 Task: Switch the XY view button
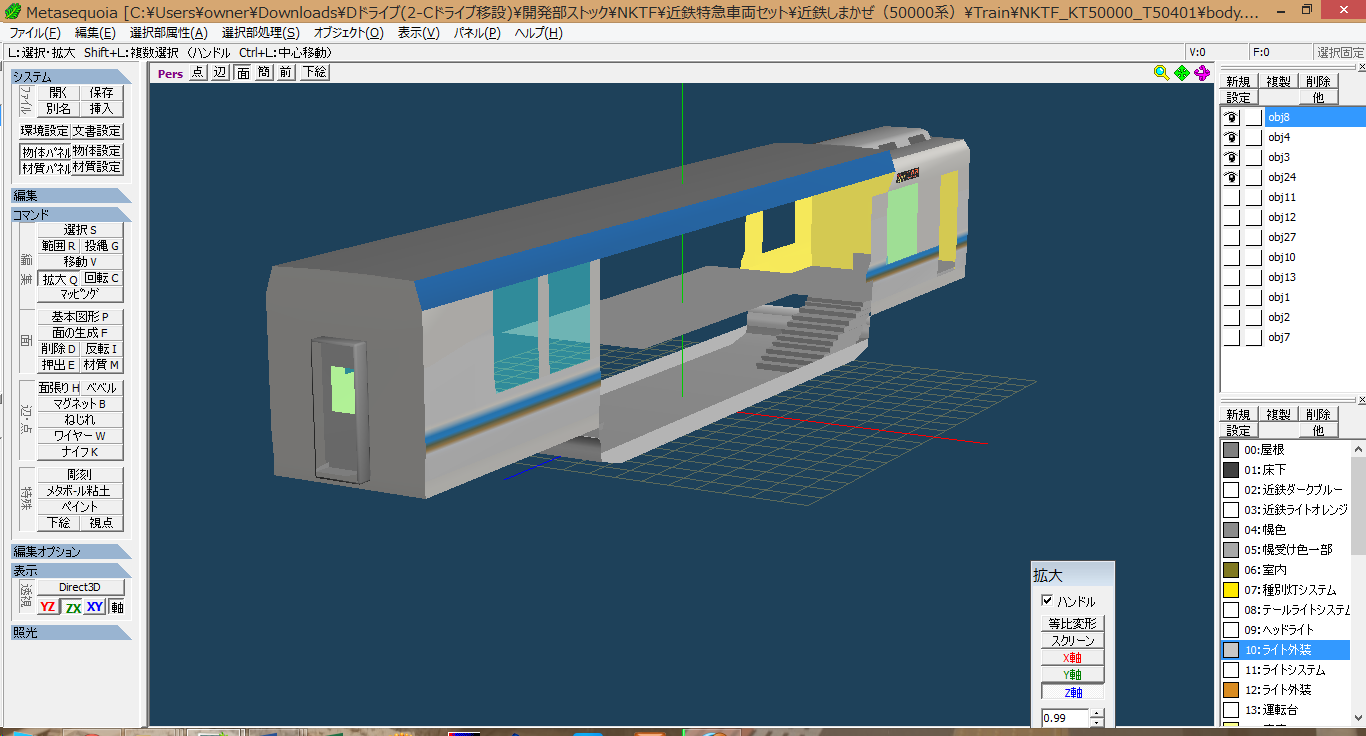(x=95, y=607)
